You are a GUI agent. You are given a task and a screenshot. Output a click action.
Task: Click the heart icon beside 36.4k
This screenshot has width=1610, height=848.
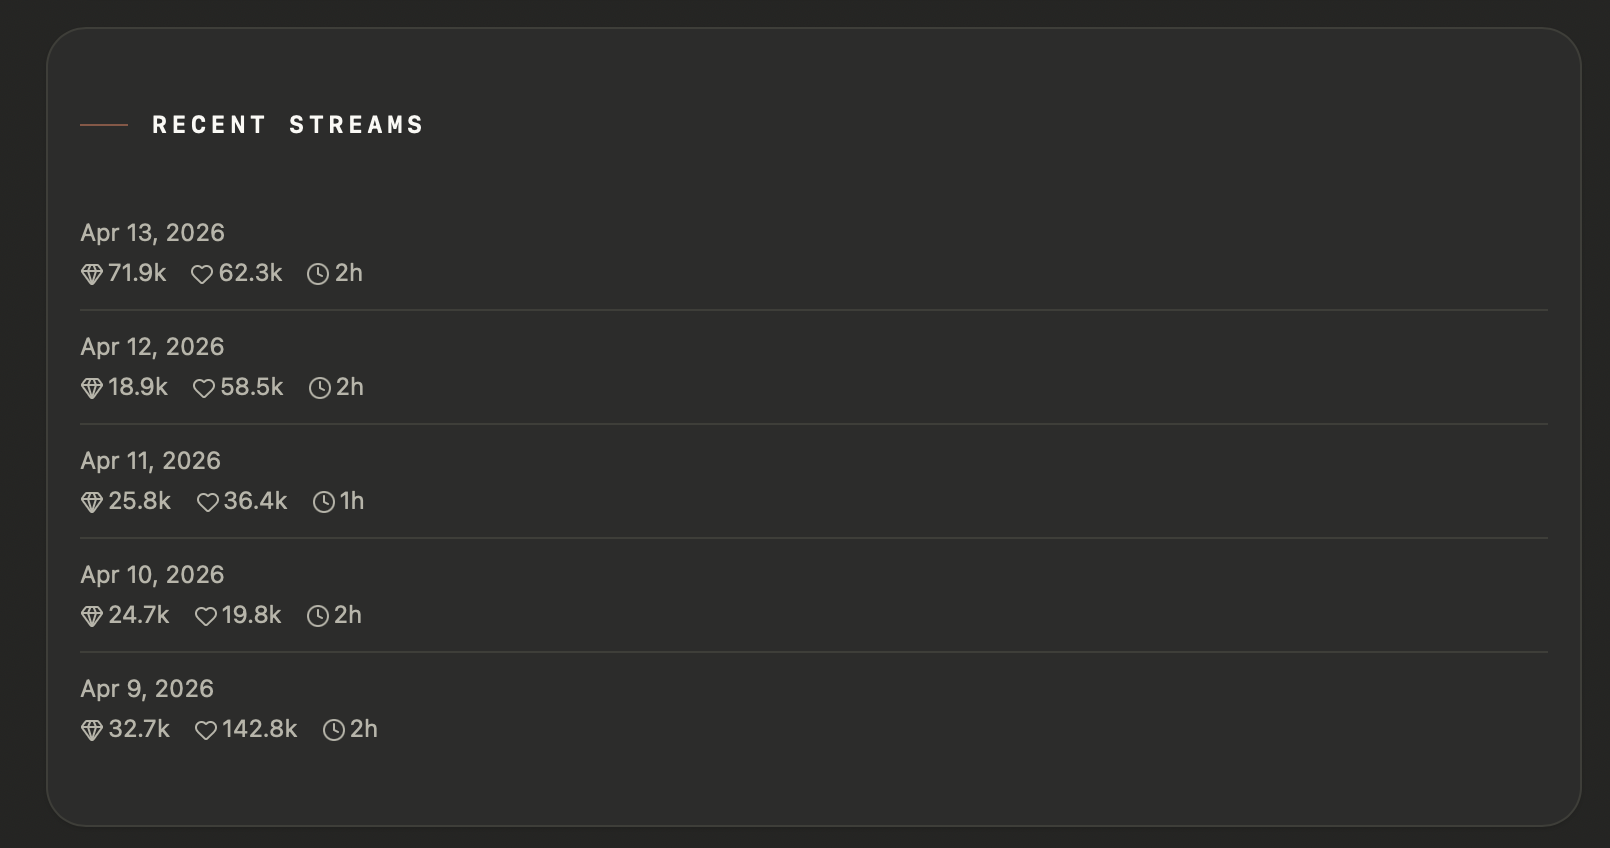click(208, 502)
